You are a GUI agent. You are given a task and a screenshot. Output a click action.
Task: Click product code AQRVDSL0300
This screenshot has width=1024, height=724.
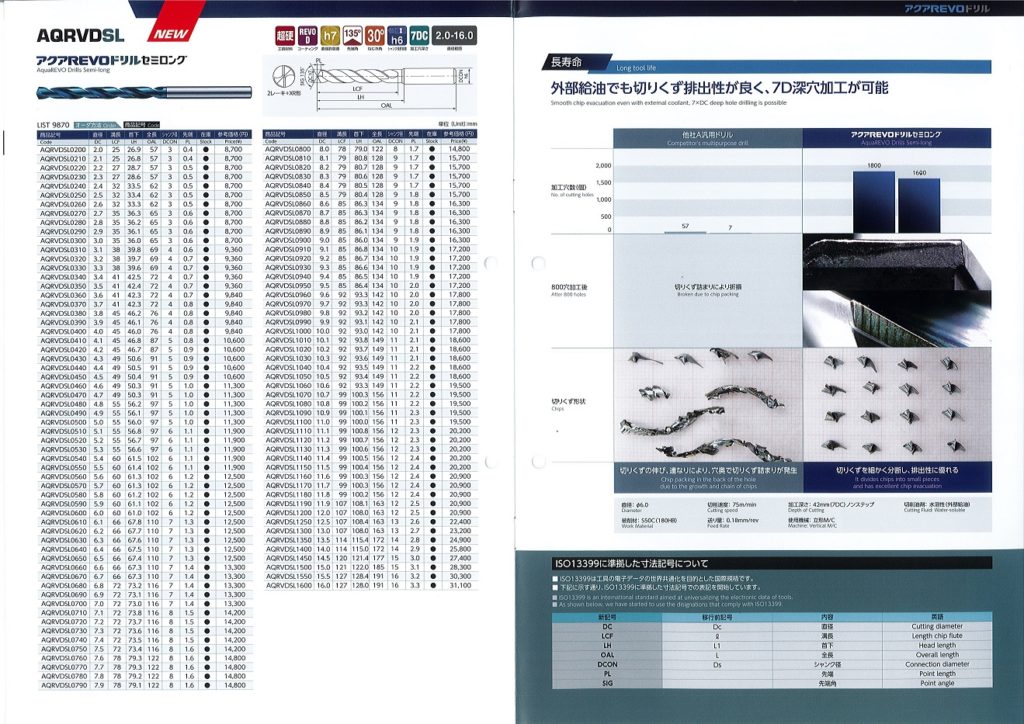(63, 240)
